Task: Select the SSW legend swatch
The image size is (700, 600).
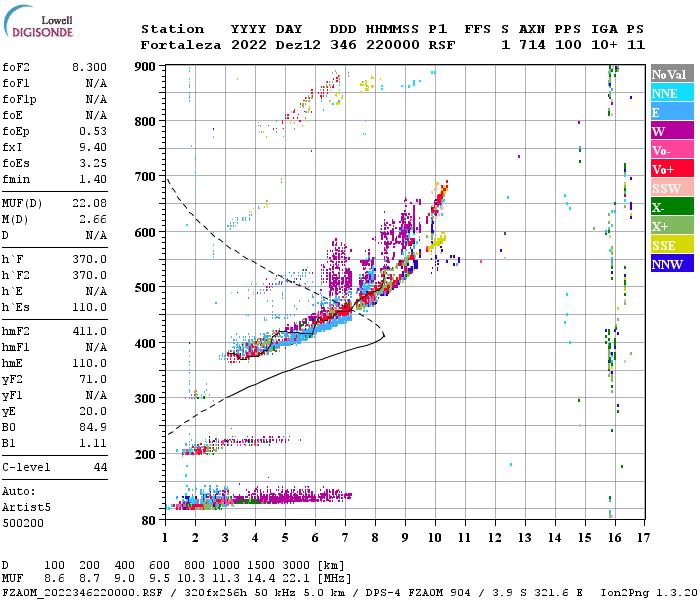Action: coord(672,188)
